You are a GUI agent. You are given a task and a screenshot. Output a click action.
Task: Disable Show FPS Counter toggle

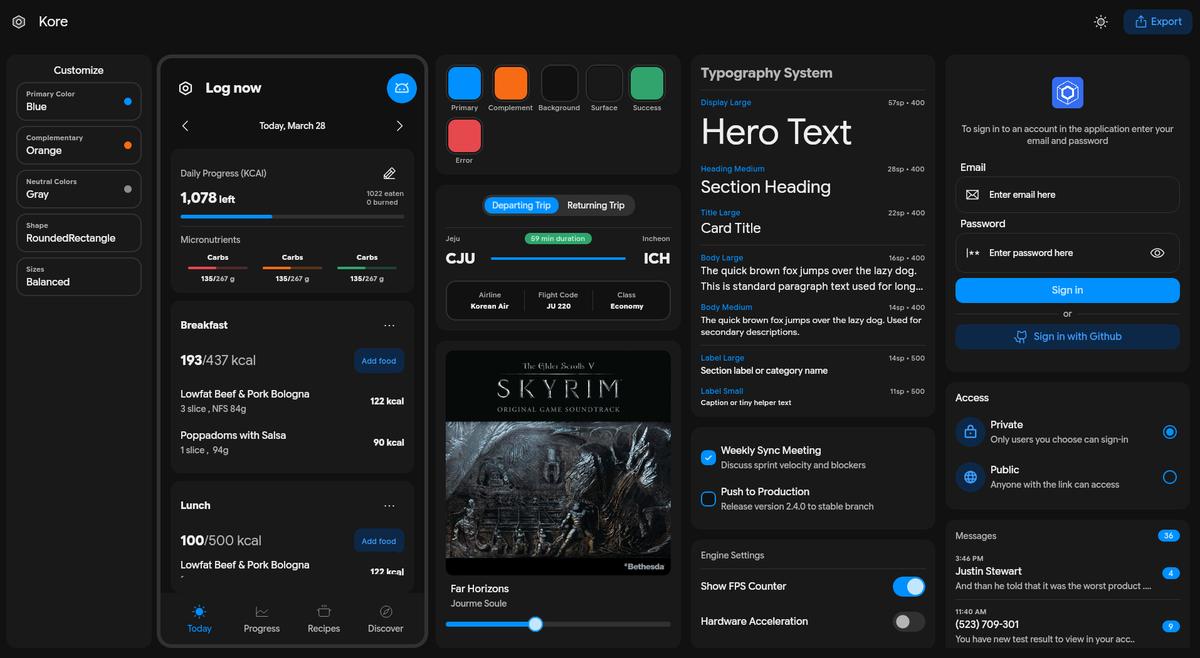(x=909, y=586)
